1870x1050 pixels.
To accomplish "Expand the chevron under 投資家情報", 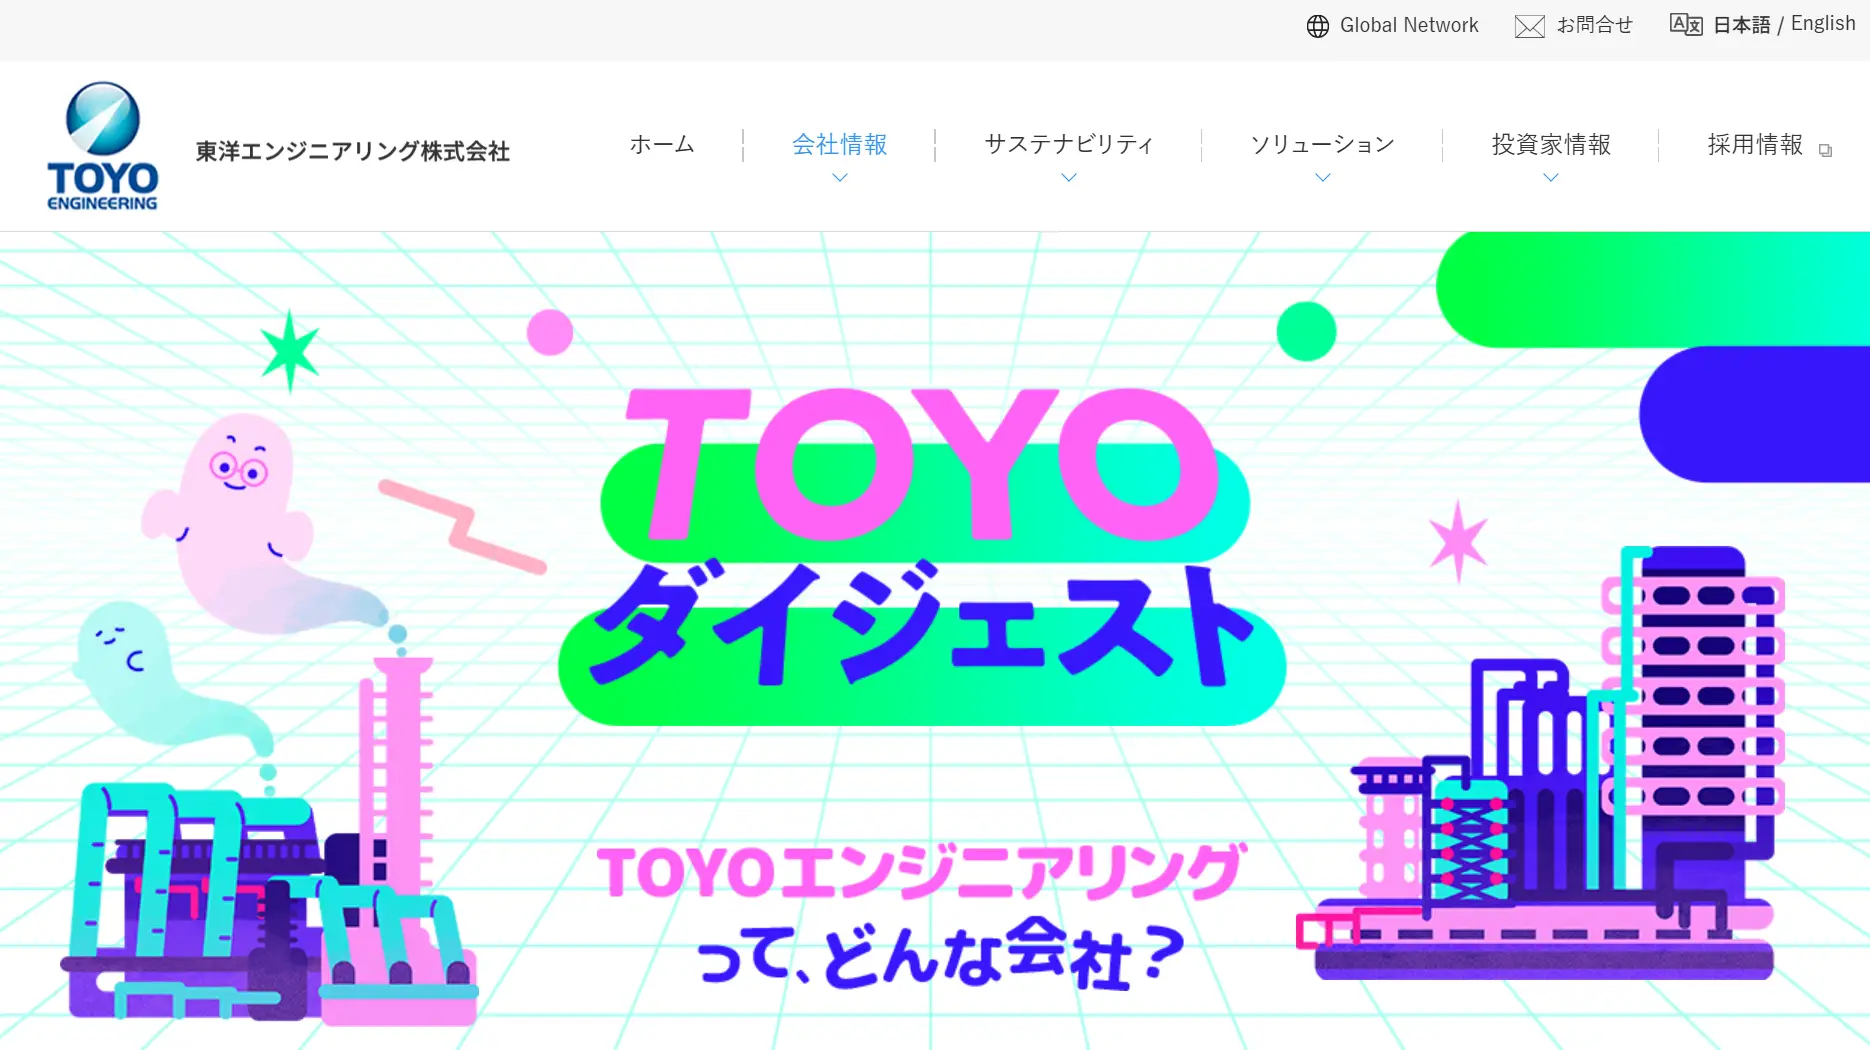I will [x=1551, y=177].
